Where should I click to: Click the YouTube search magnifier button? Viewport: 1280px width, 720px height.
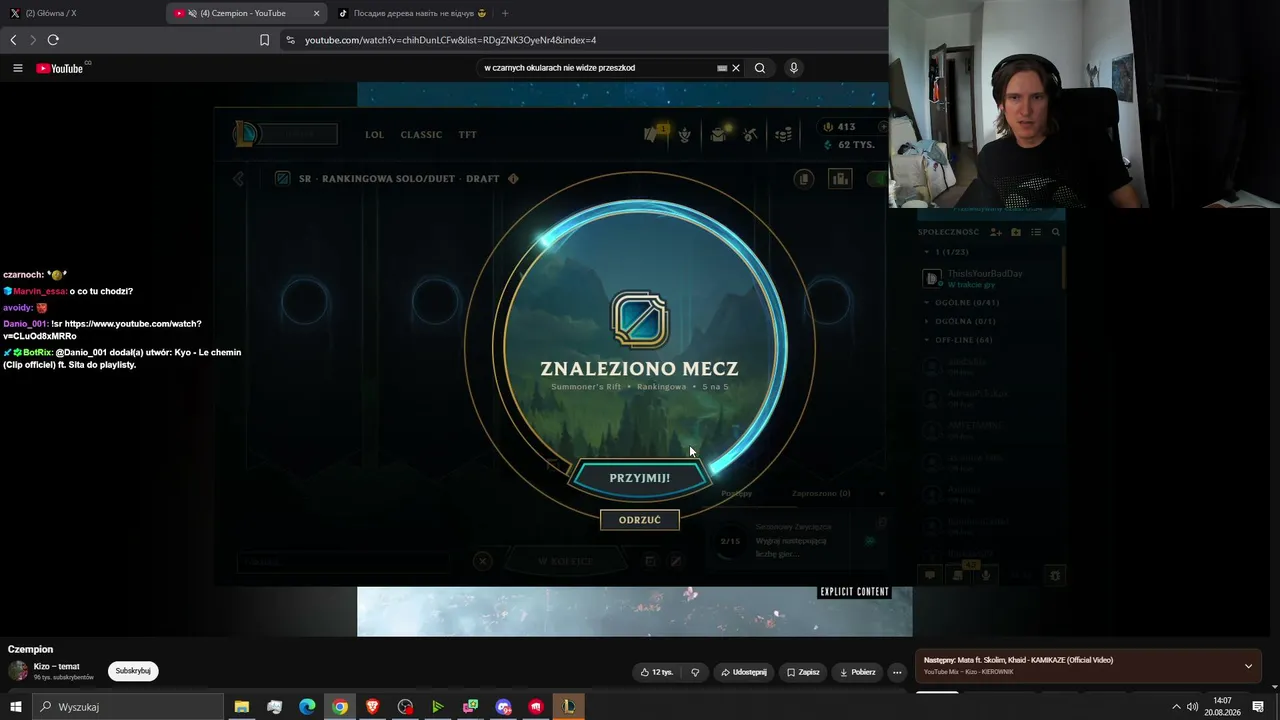[760, 68]
